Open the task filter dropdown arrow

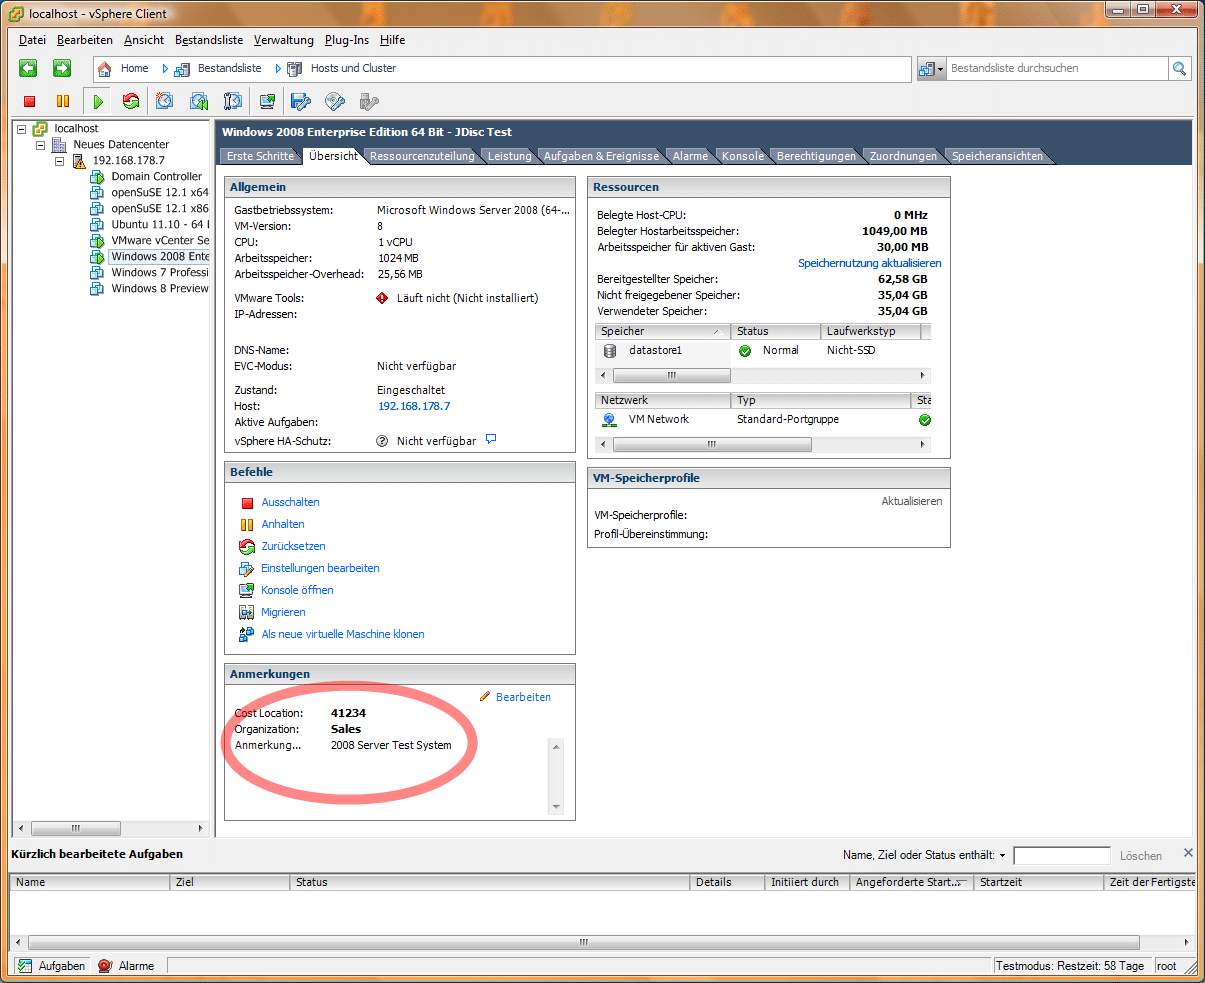click(1002, 856)
